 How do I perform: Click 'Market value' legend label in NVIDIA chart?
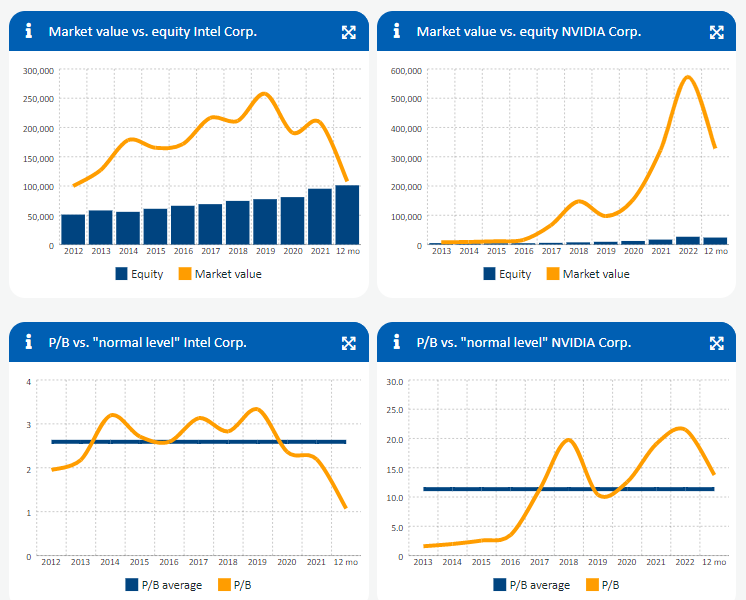pyautogui.click(x=596, y=274)
